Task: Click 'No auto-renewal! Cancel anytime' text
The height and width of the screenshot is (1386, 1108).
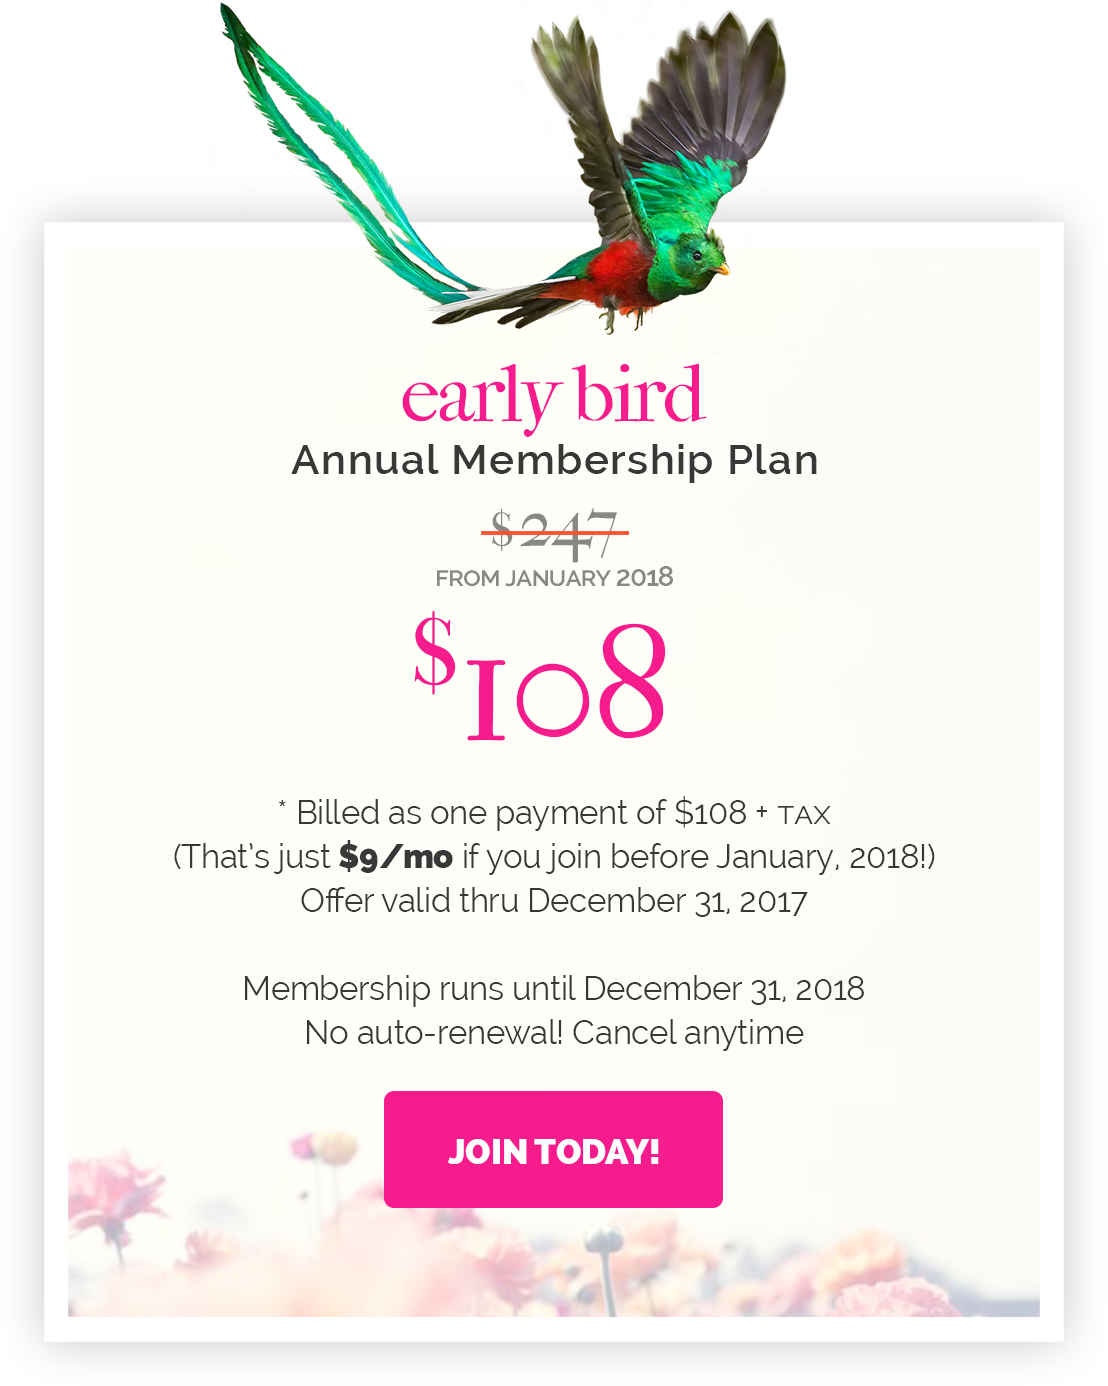Action: click(554, 1033)
